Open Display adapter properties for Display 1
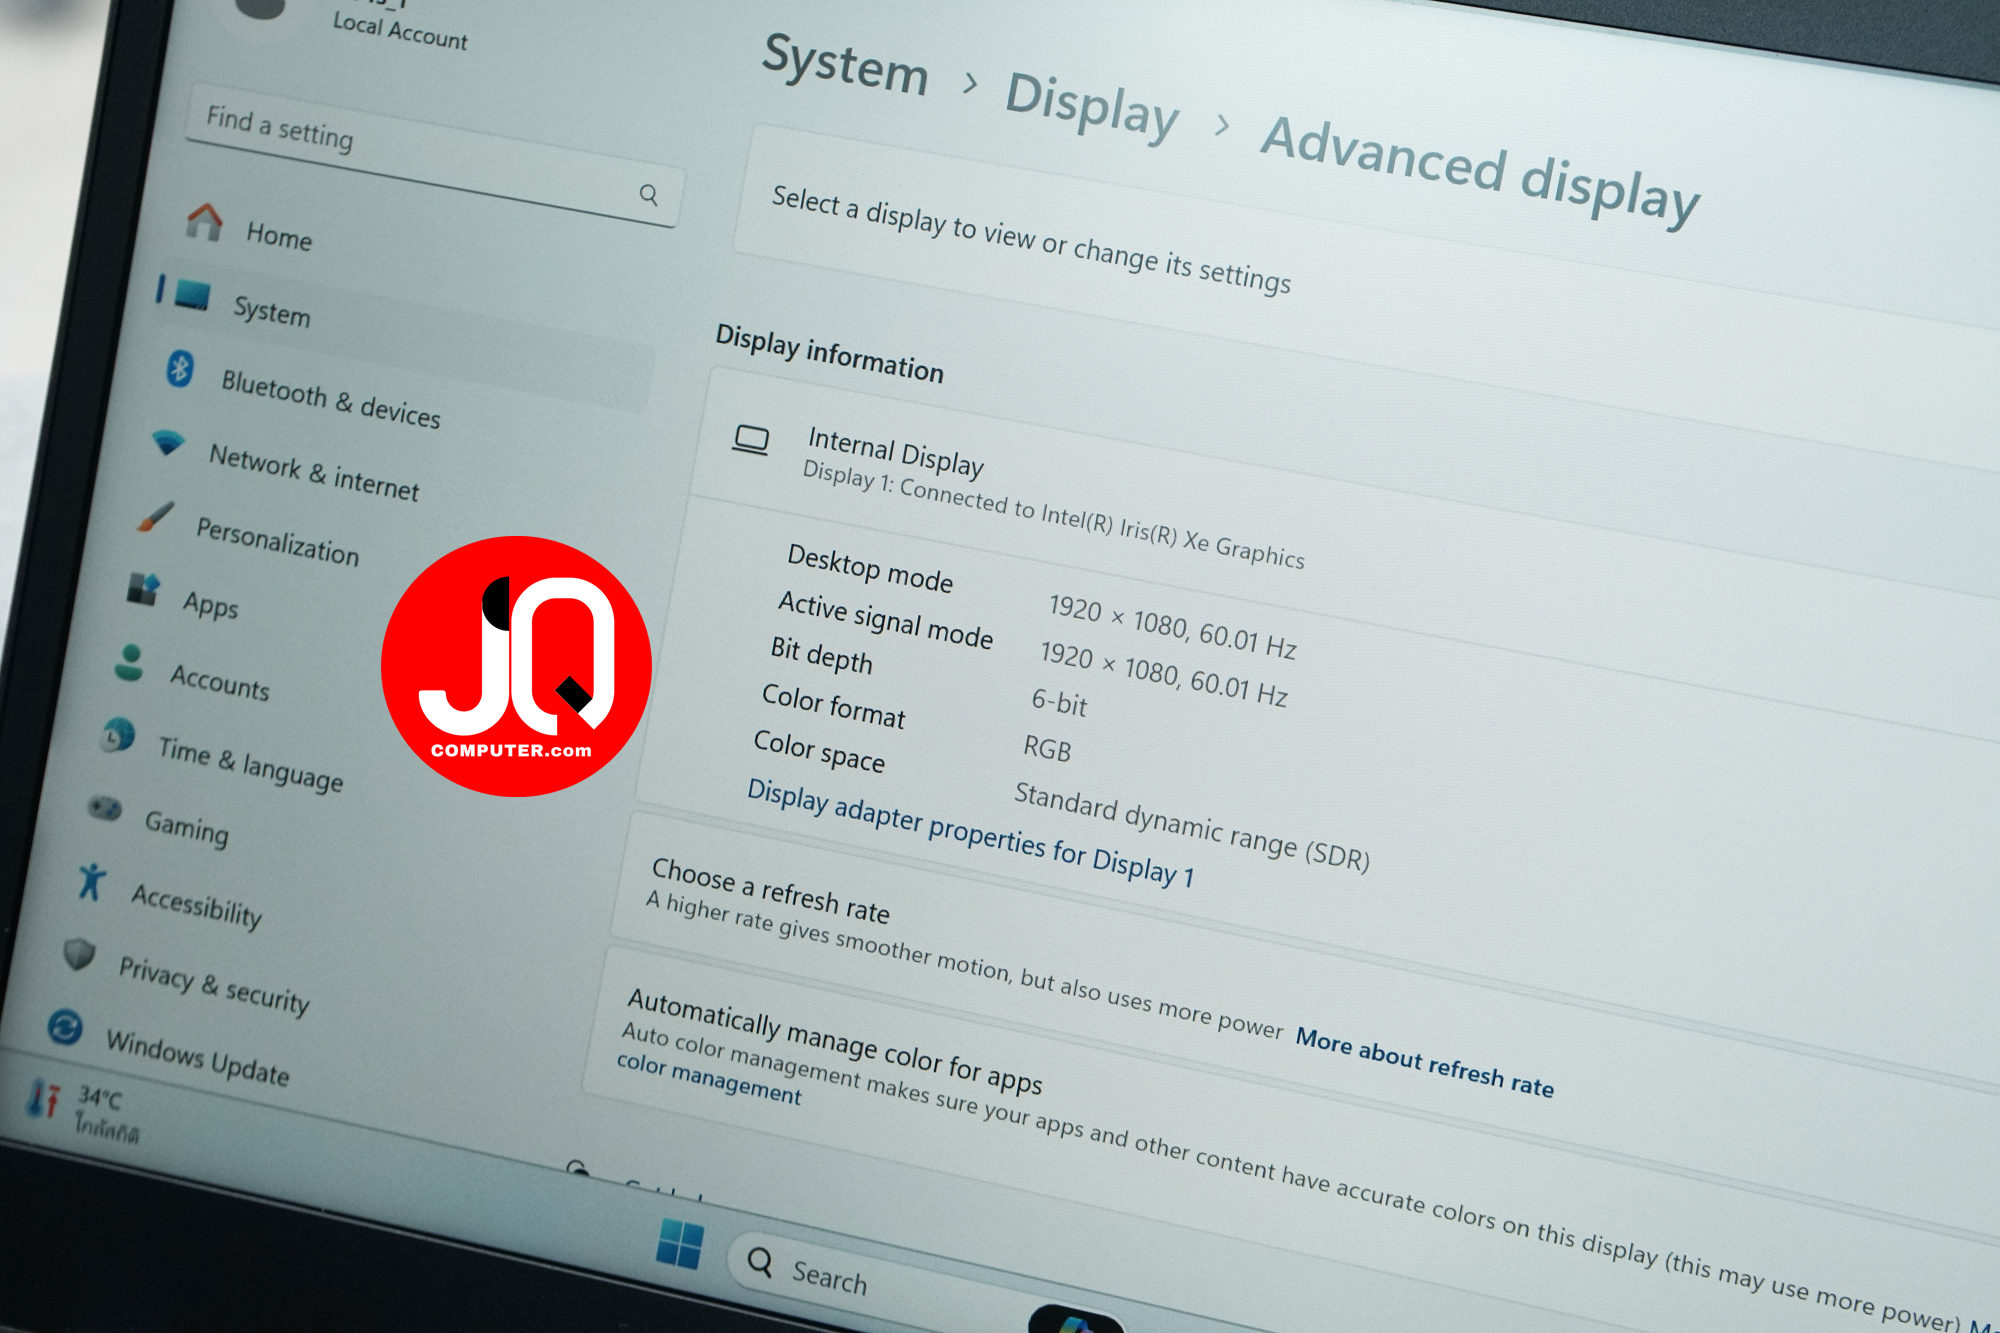The width and height of the screenshot is (2000, 1333). [970, 833]
